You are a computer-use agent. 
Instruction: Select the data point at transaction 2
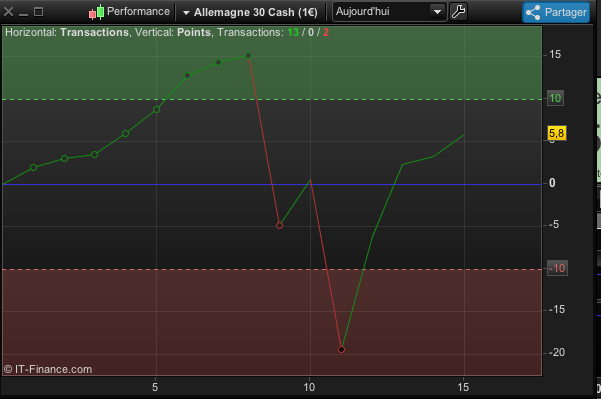point(64,158)
